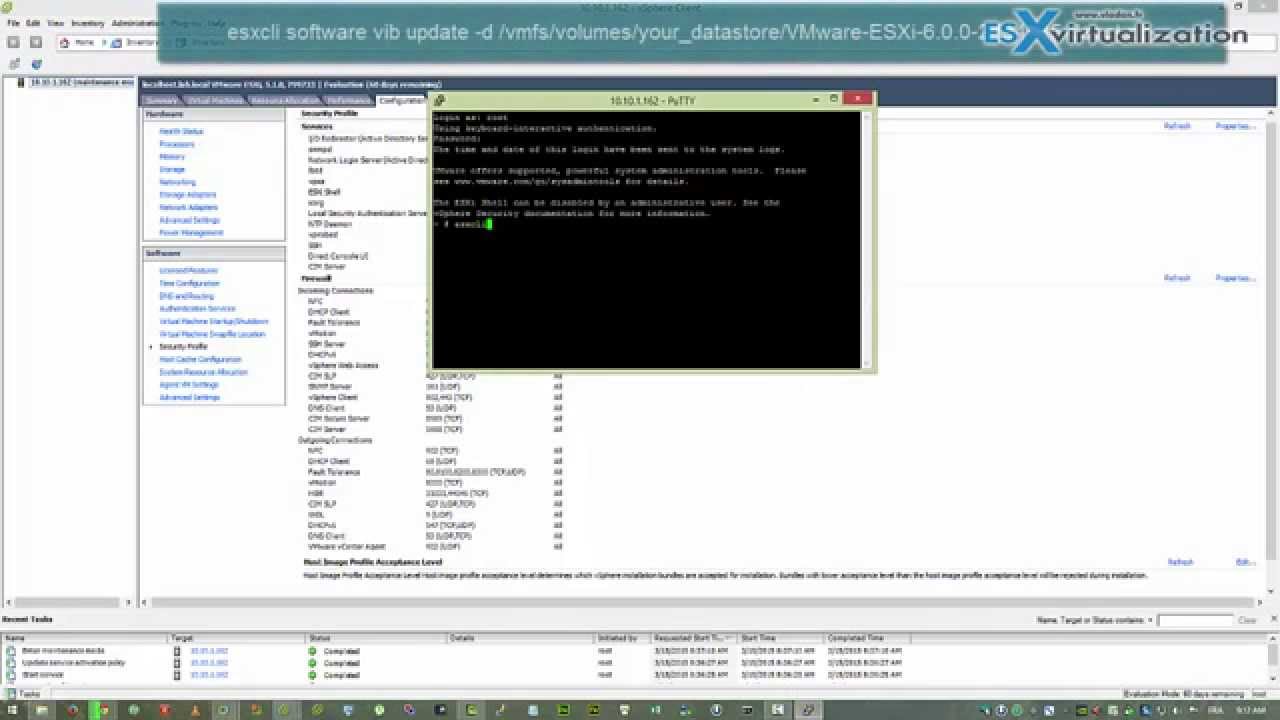Click Refresh next to Firewall section
The height and width of the screenshot is (720, 1280).
click(1177, 278)
